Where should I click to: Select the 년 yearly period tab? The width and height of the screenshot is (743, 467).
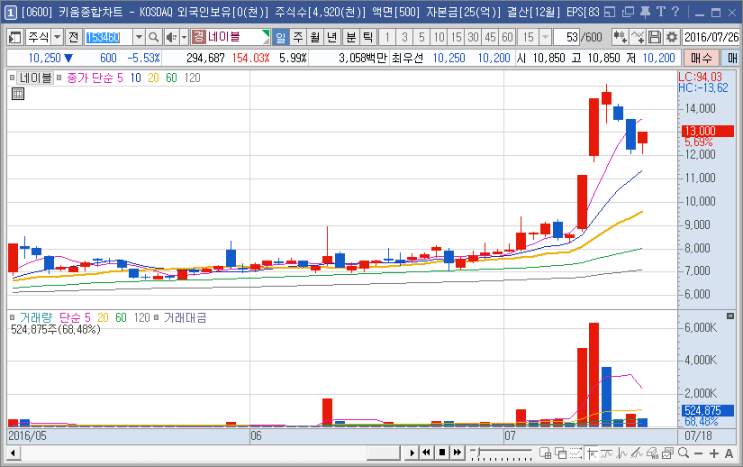[x=332, y=37]
